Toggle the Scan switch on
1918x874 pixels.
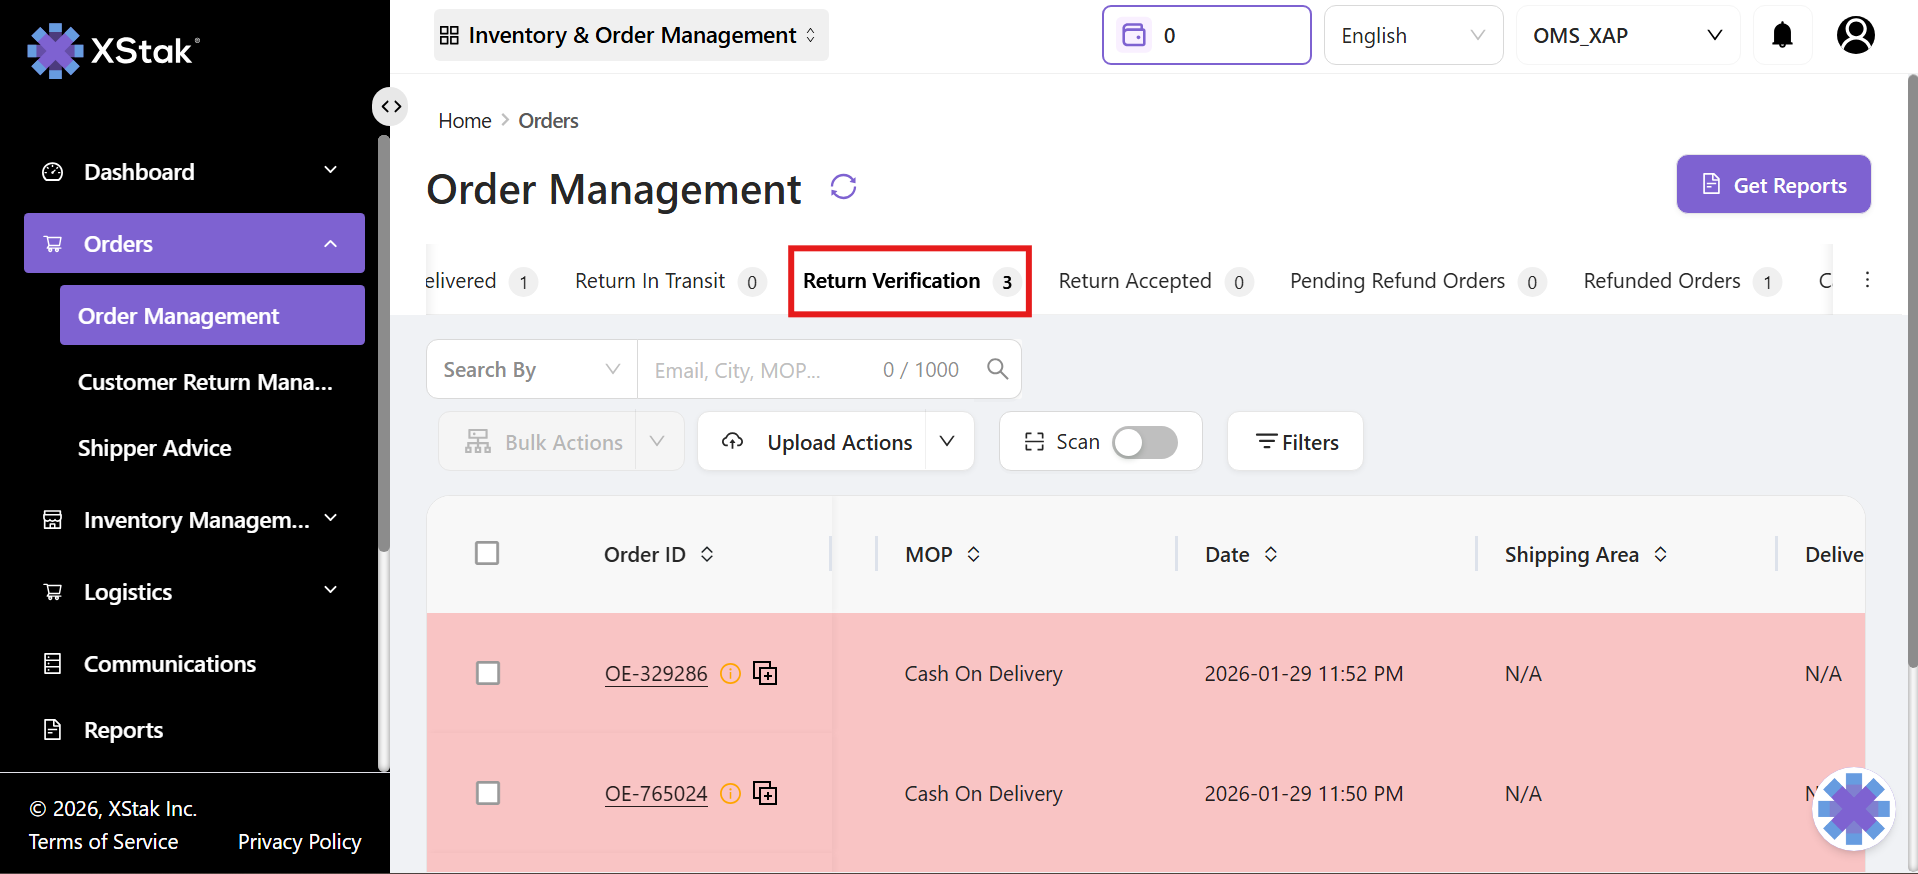pyautogui.click(x=1145, y=442)
